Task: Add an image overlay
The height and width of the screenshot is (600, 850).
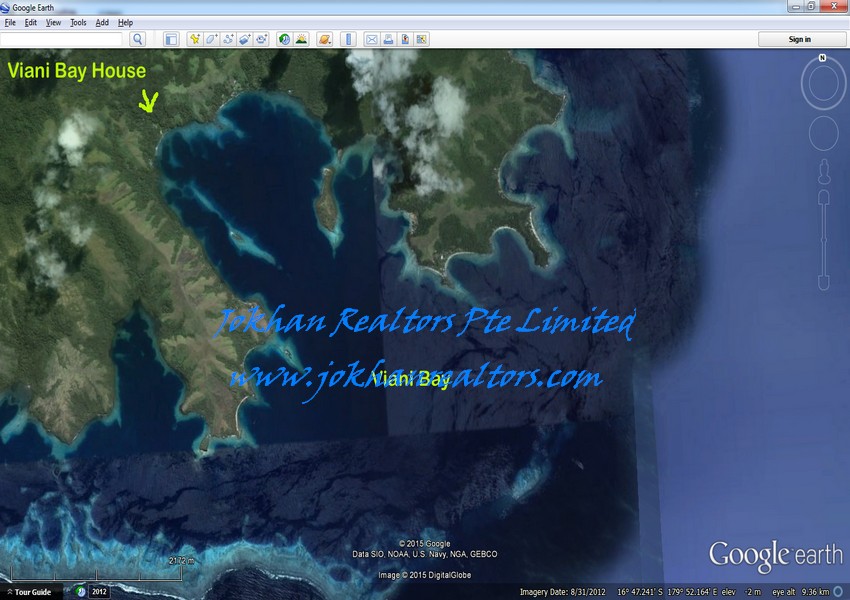Action: [245, 39]
